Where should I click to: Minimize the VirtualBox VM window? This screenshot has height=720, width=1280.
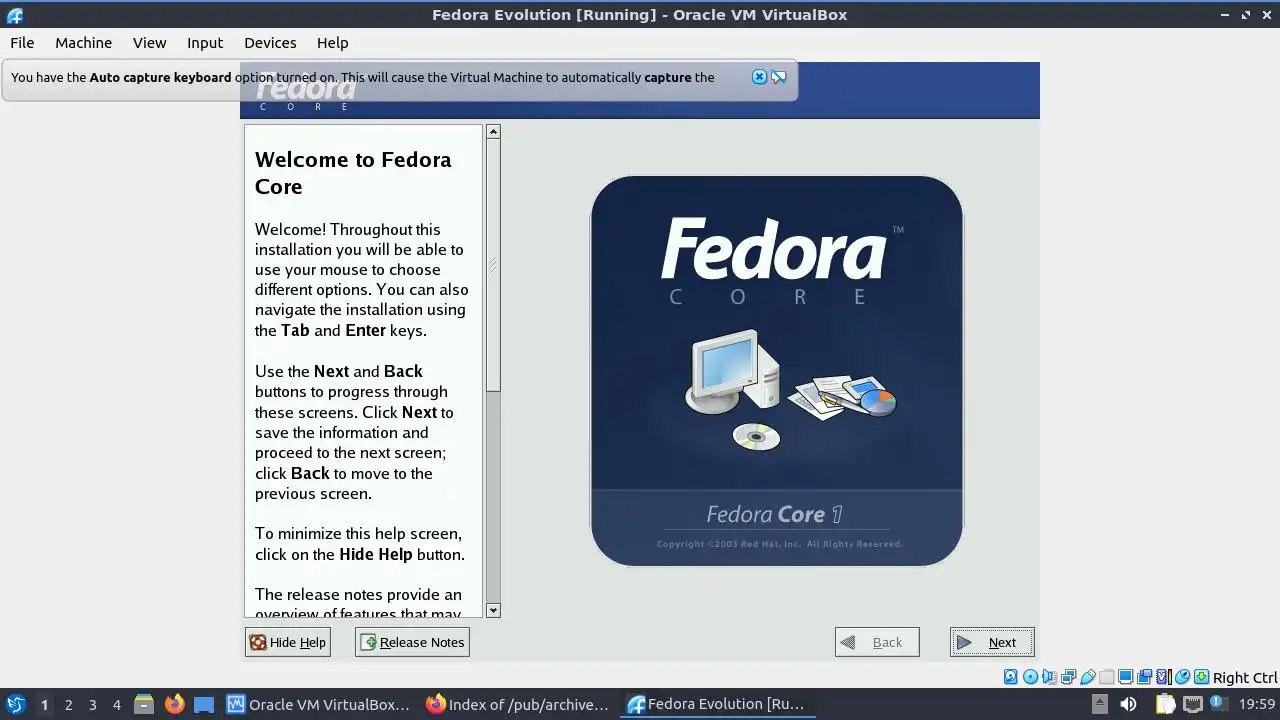[1225, 15]
